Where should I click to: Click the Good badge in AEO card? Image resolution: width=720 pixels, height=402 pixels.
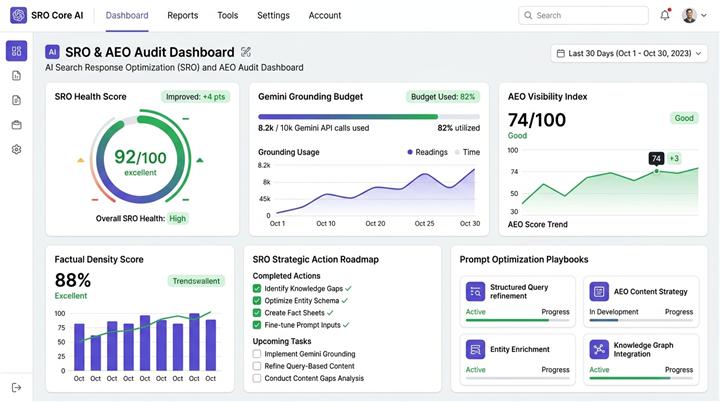(x=684, y=118)
